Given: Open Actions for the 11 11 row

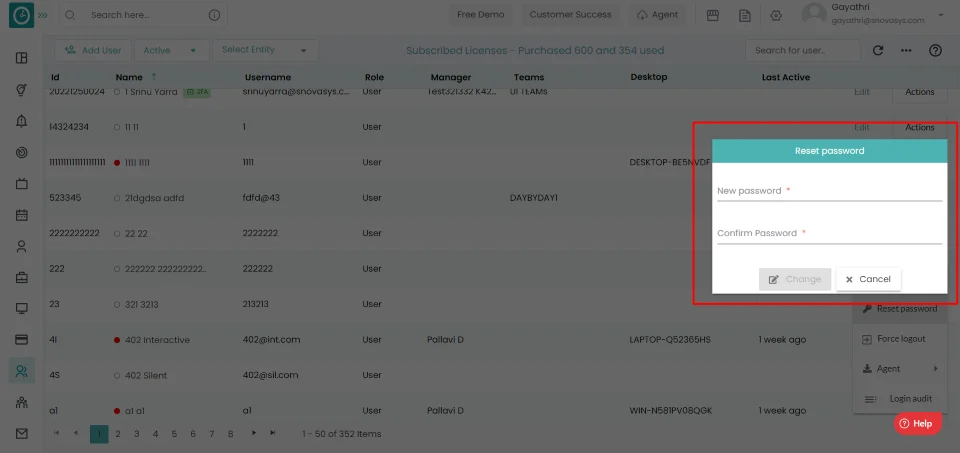Looking at the screenshot, I should [920, 127].
